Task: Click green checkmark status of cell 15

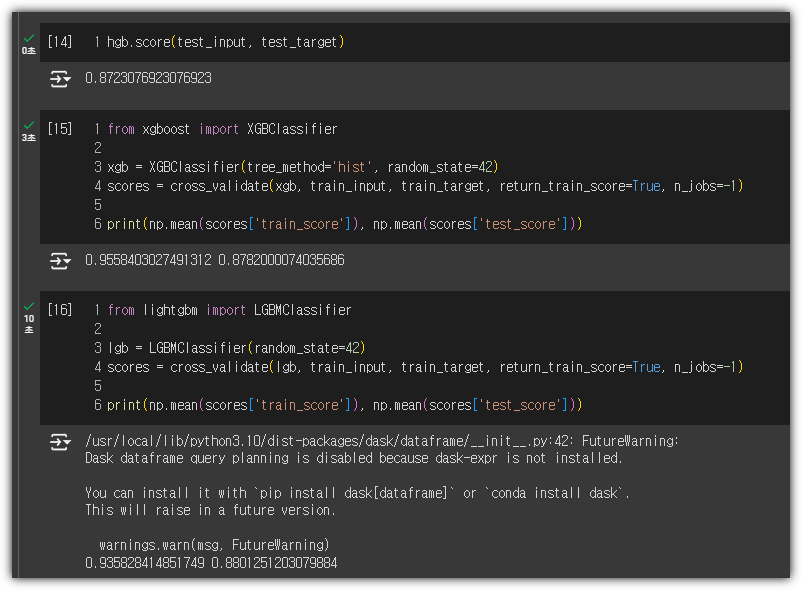Action: click(29, 125)
